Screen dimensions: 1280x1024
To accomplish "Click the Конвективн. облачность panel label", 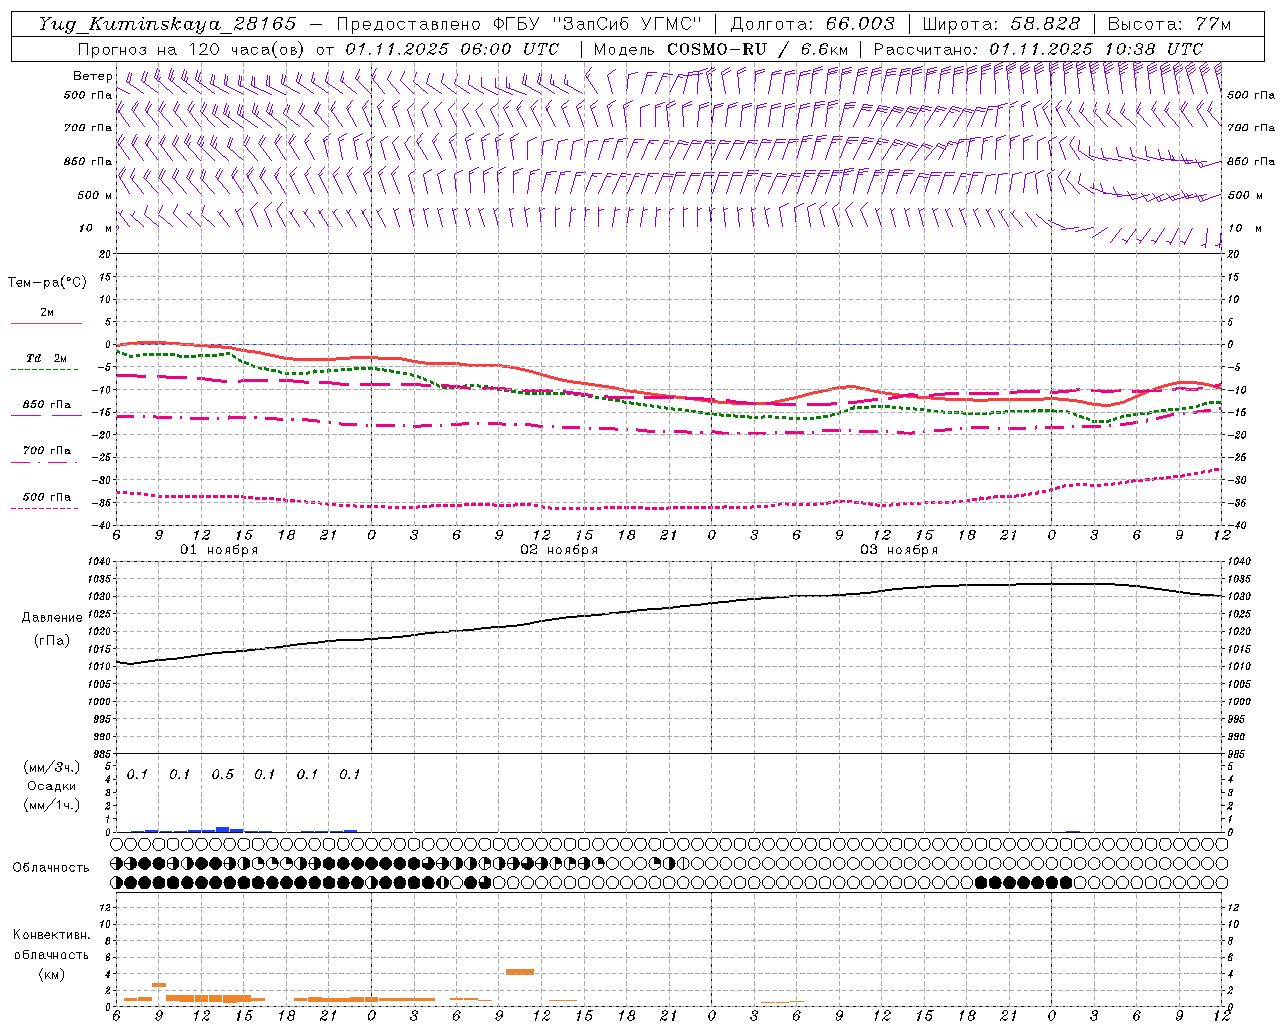I will coord(51,954).
